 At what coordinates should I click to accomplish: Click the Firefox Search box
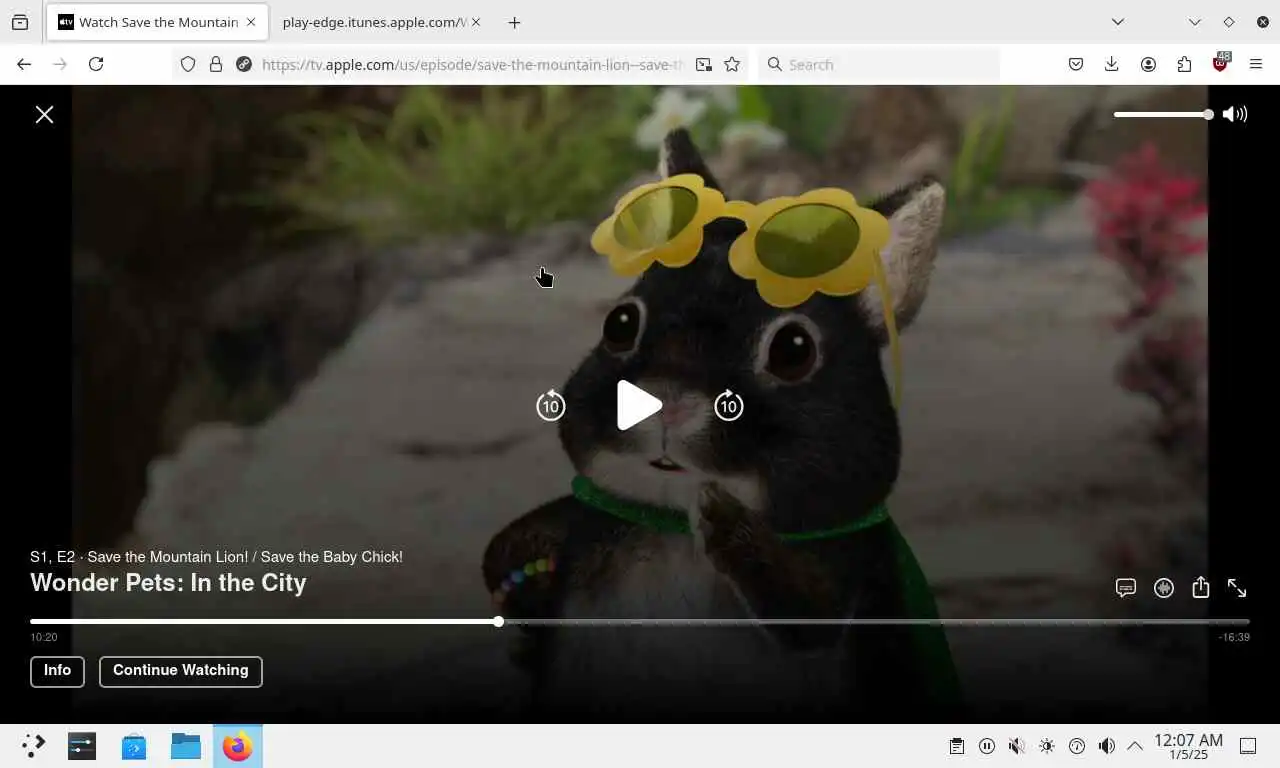click(879, 64)
